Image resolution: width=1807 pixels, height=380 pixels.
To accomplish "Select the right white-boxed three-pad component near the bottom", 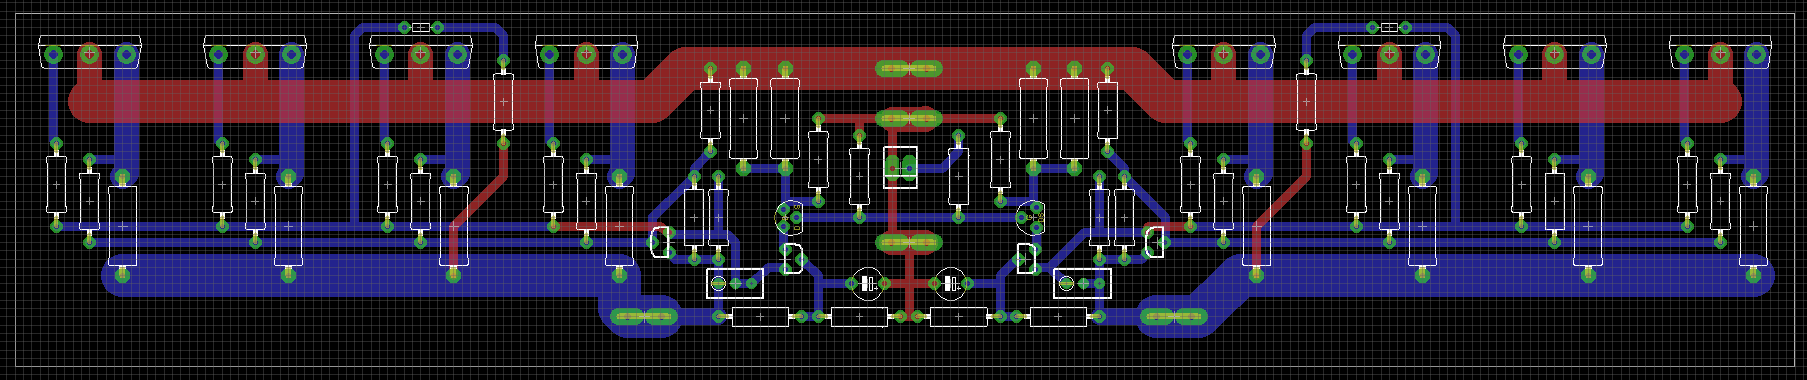I will tap(1082, 284).
